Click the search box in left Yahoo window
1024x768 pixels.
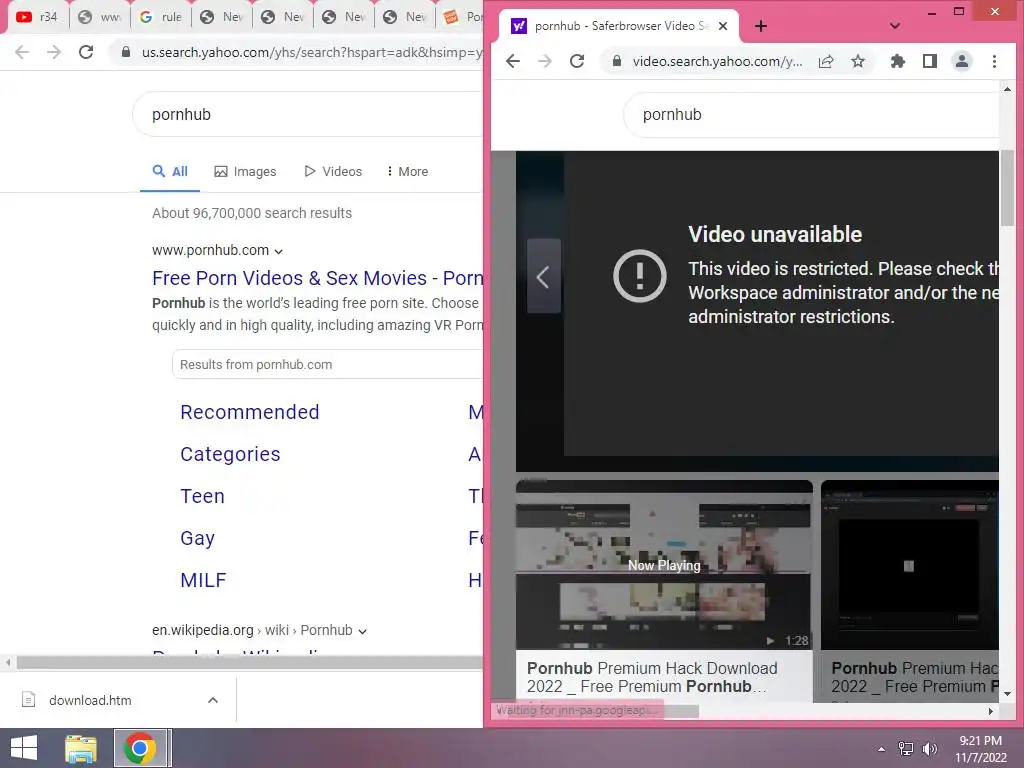click(x=307, y=114)
